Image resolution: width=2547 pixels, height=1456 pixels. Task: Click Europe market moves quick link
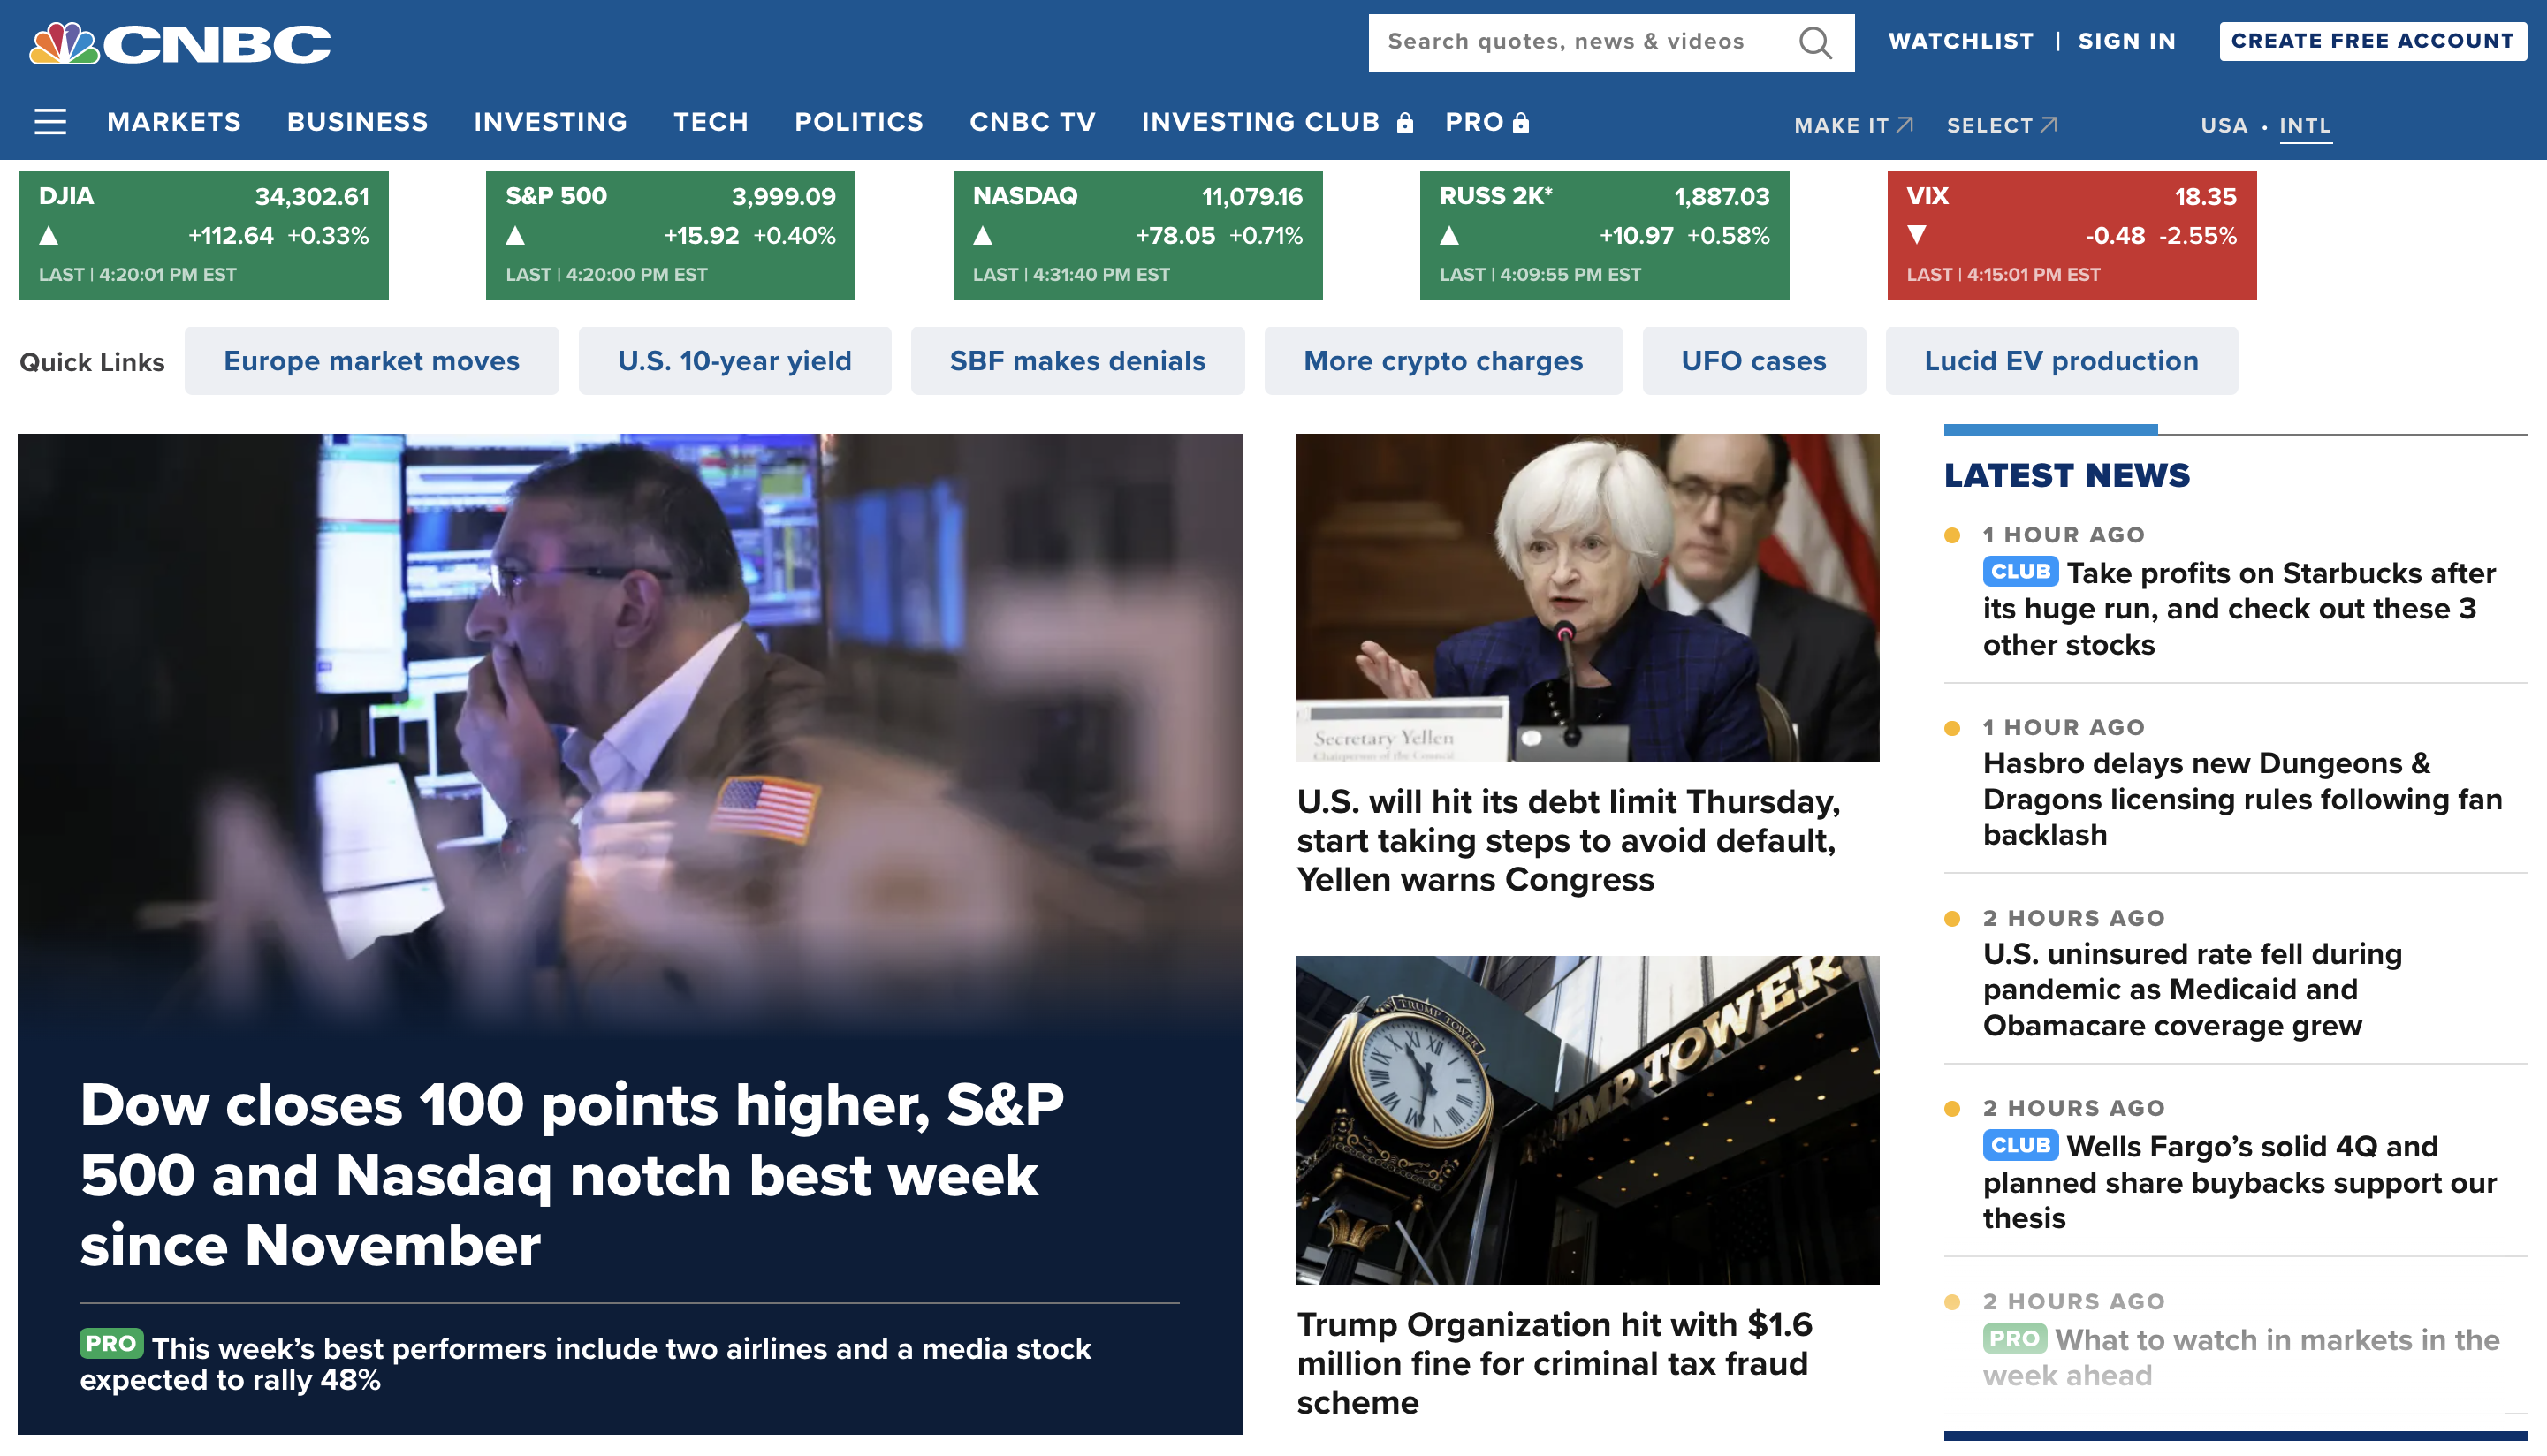pos(371,361)
